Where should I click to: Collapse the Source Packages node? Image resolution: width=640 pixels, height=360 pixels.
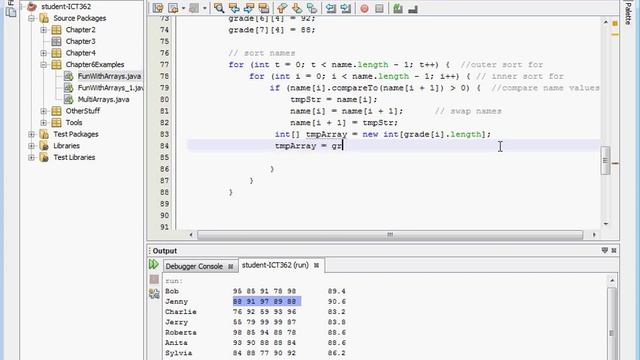tap(31, 18)
